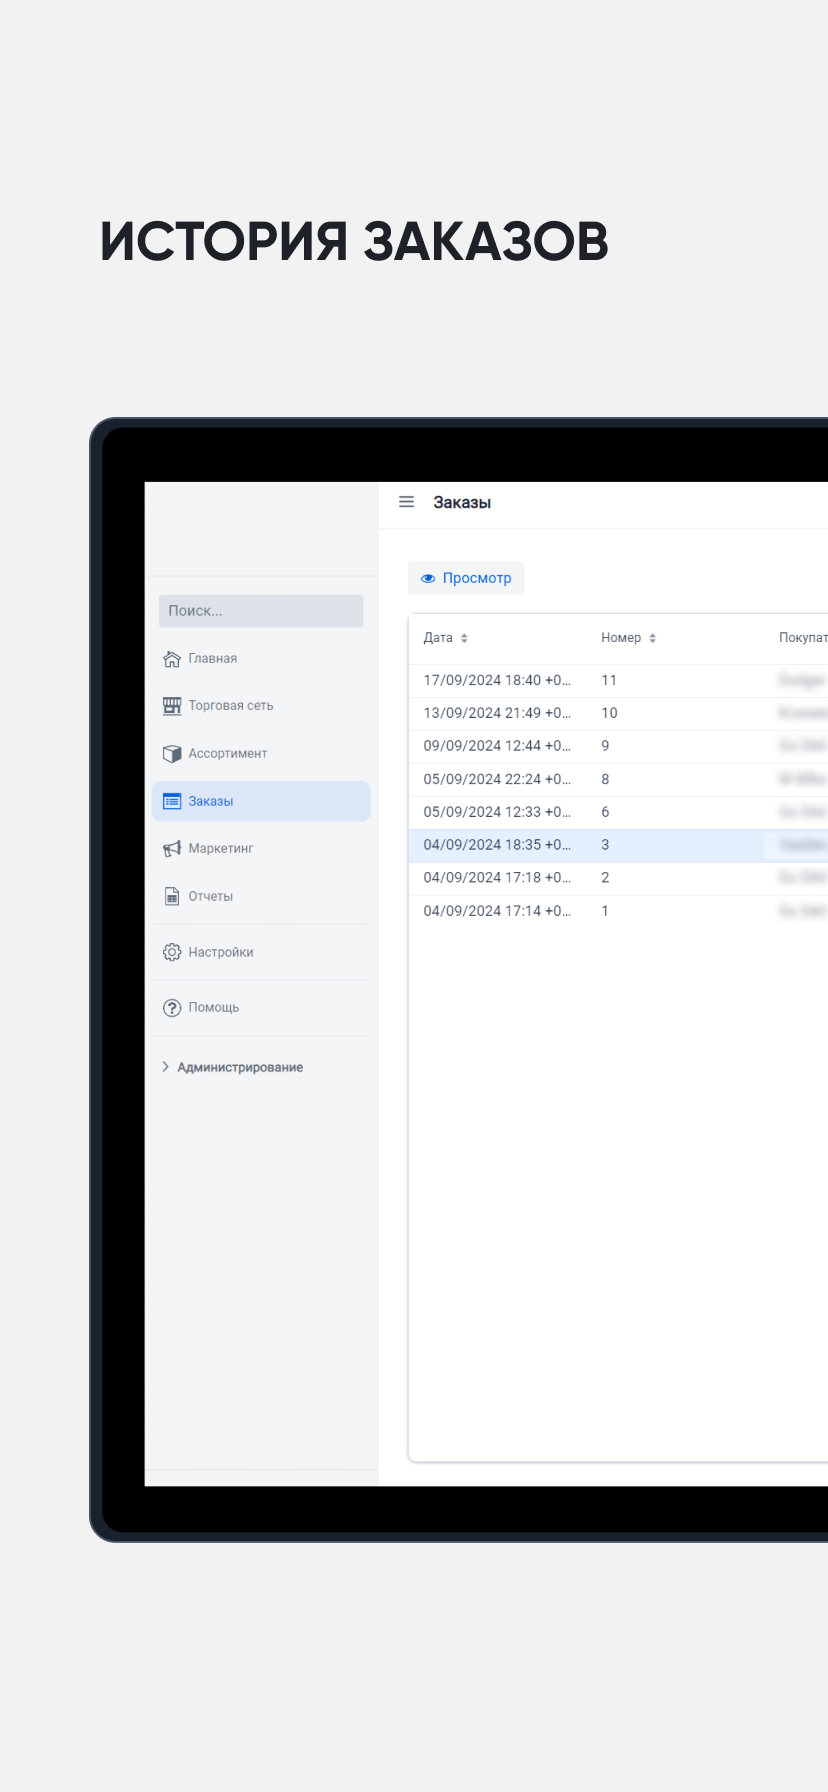Viewport: 828px width, 1792px height.
Task: Click the gear icon for Настройки
Action: pyautogui.click(x=172, y=952)
